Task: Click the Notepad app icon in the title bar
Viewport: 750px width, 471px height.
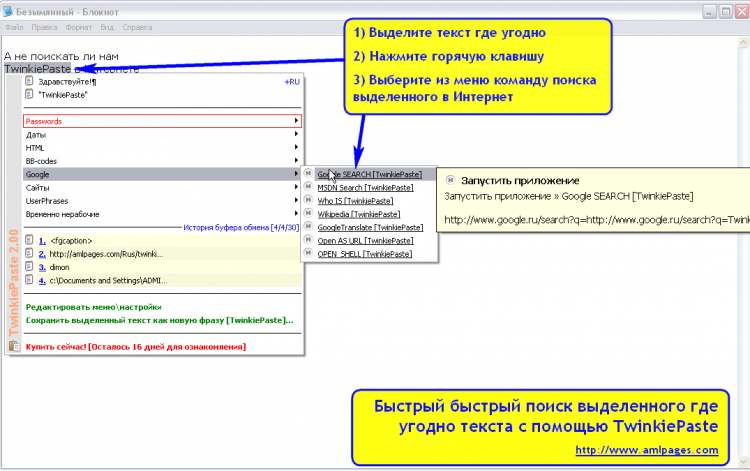Action: coord(7,11)
